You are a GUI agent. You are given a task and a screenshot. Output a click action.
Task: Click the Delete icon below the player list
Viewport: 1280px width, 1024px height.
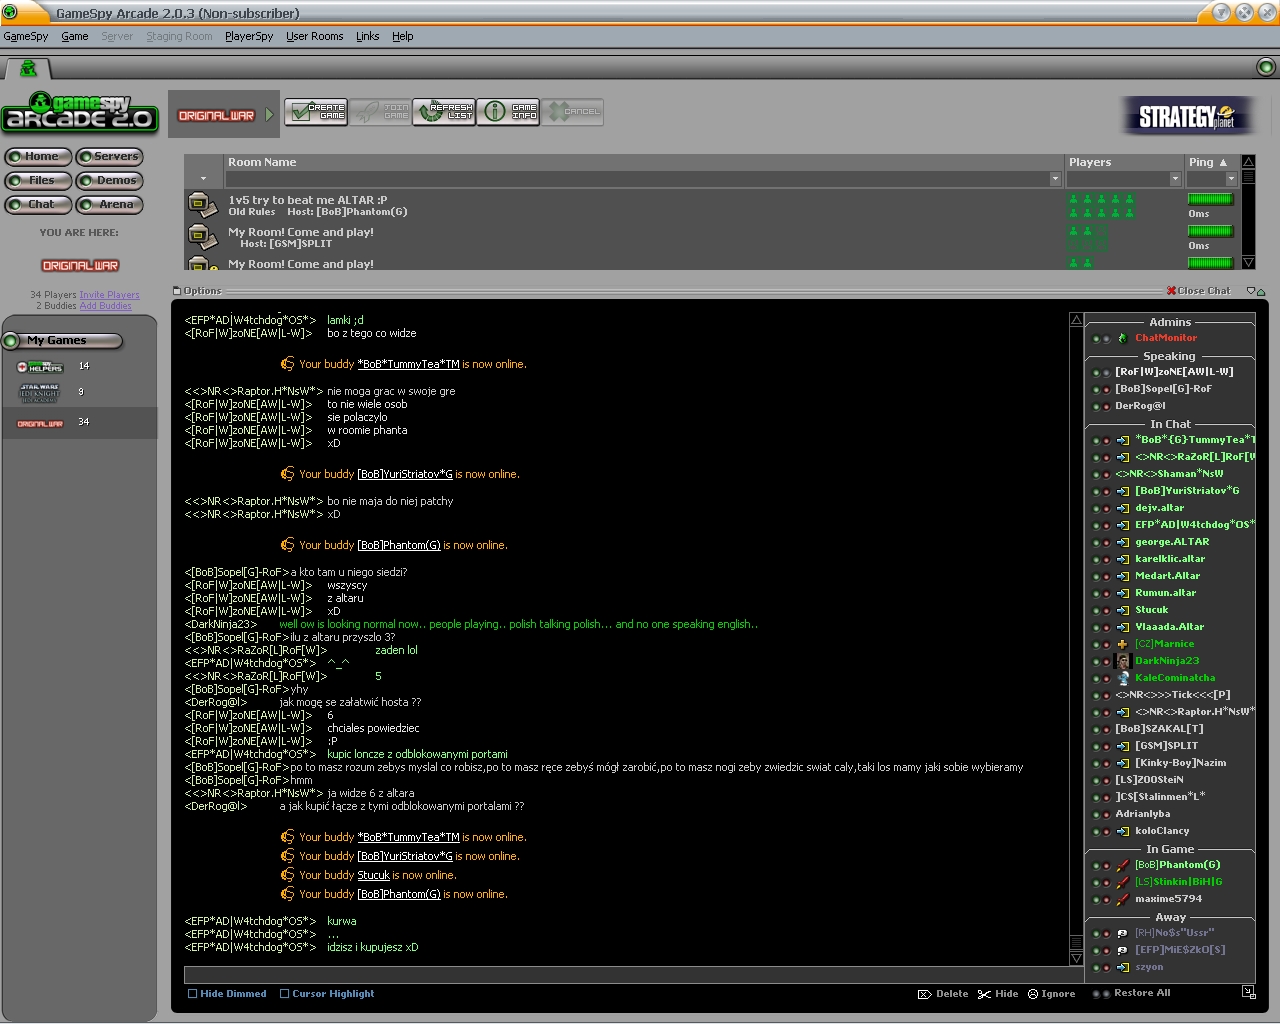pyautogui.click(x=925, y=994)
